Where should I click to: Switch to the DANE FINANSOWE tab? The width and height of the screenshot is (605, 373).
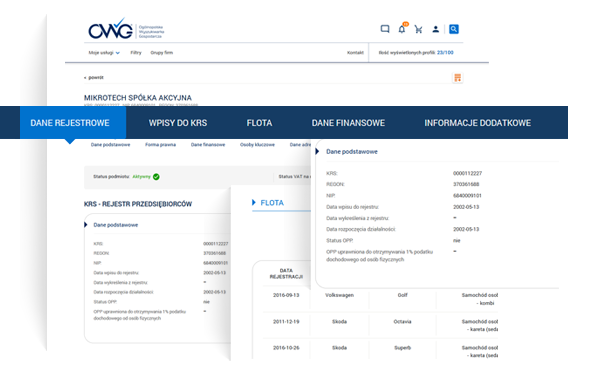(348, 123)
